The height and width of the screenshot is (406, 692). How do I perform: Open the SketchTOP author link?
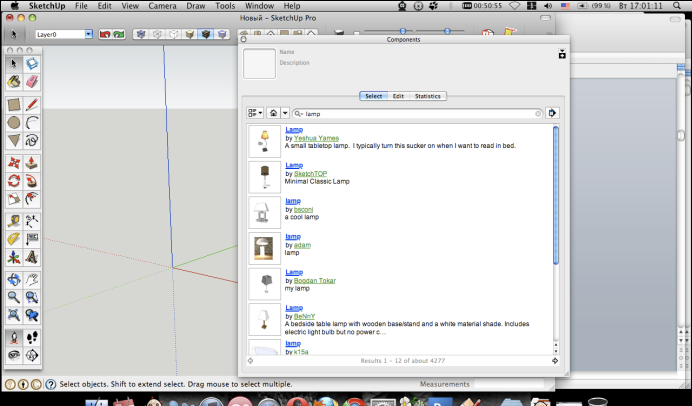309,173
